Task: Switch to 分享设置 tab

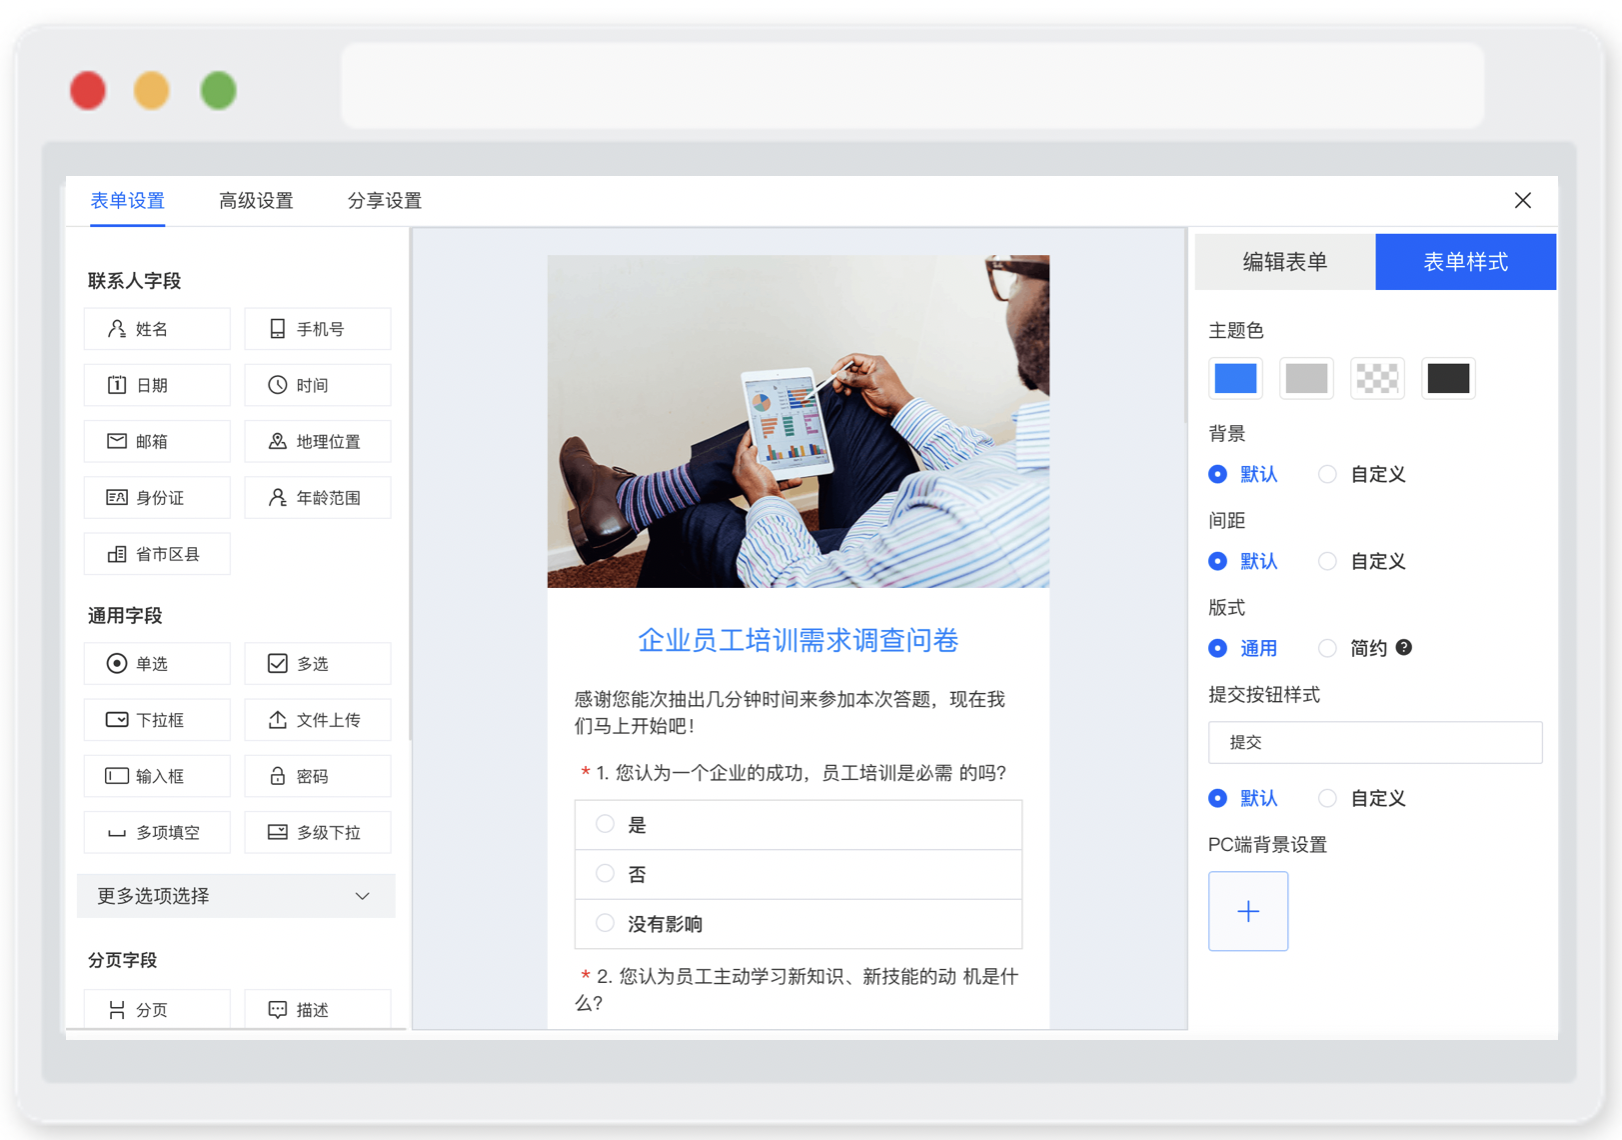Action: 384,201
